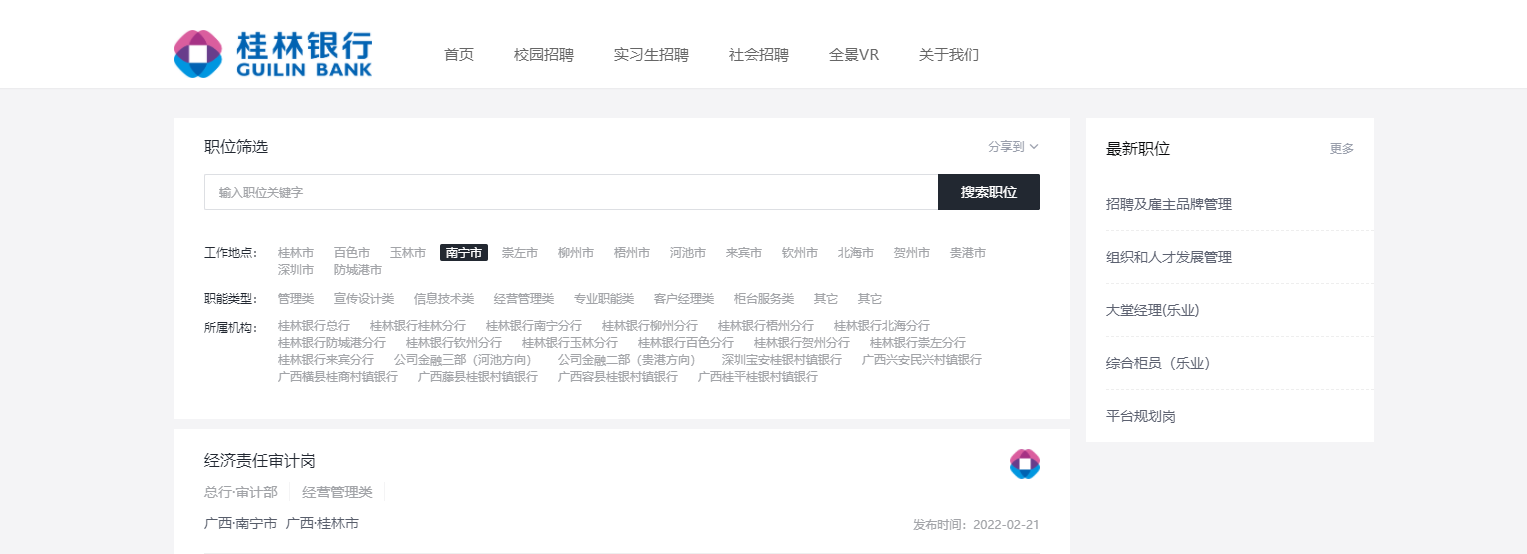The image size is (1527, 554).
Task: Select 客户经理类 job function type
Action: coord(684,299)
